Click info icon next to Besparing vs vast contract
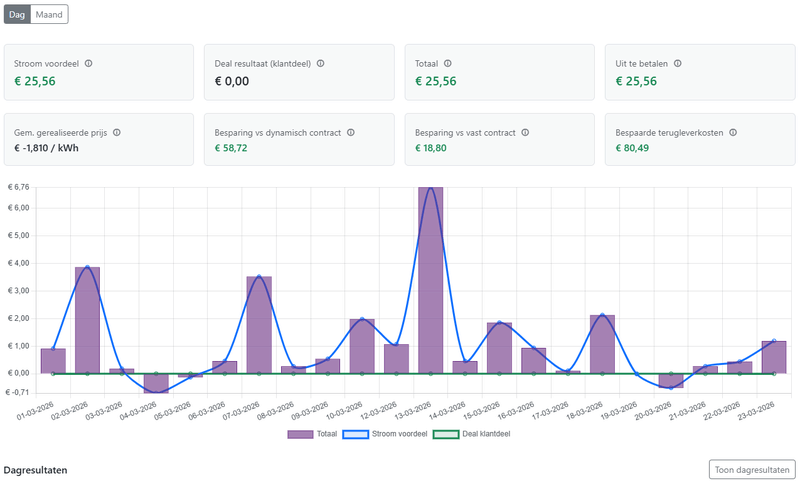This screenshot has height=481, width=800. (525, 132)
